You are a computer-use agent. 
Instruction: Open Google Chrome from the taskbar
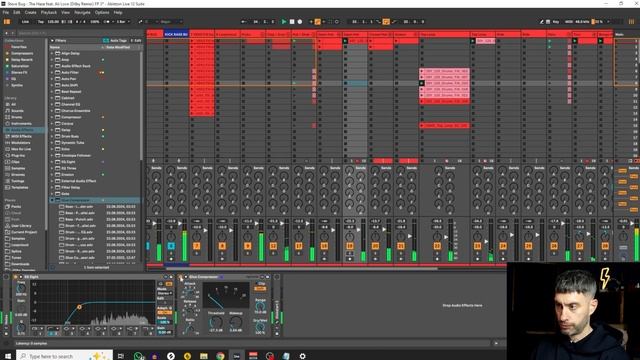pos(220,356)
